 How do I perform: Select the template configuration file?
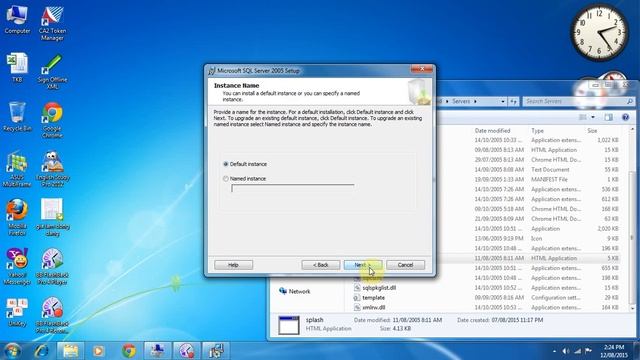pyautogui.click(x=373, y=298)
